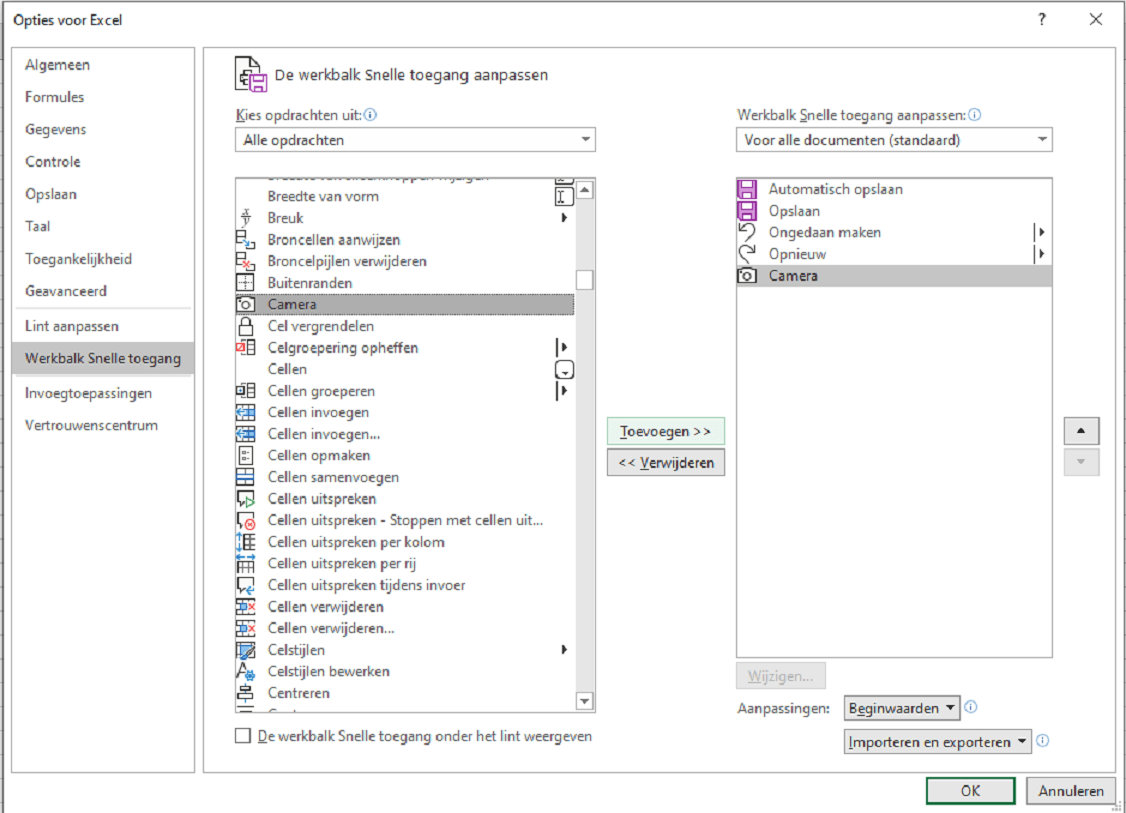Screen dimensions: 1126x813
Task: Click the dropdown indicator on Cellen row
Action: 564,369
